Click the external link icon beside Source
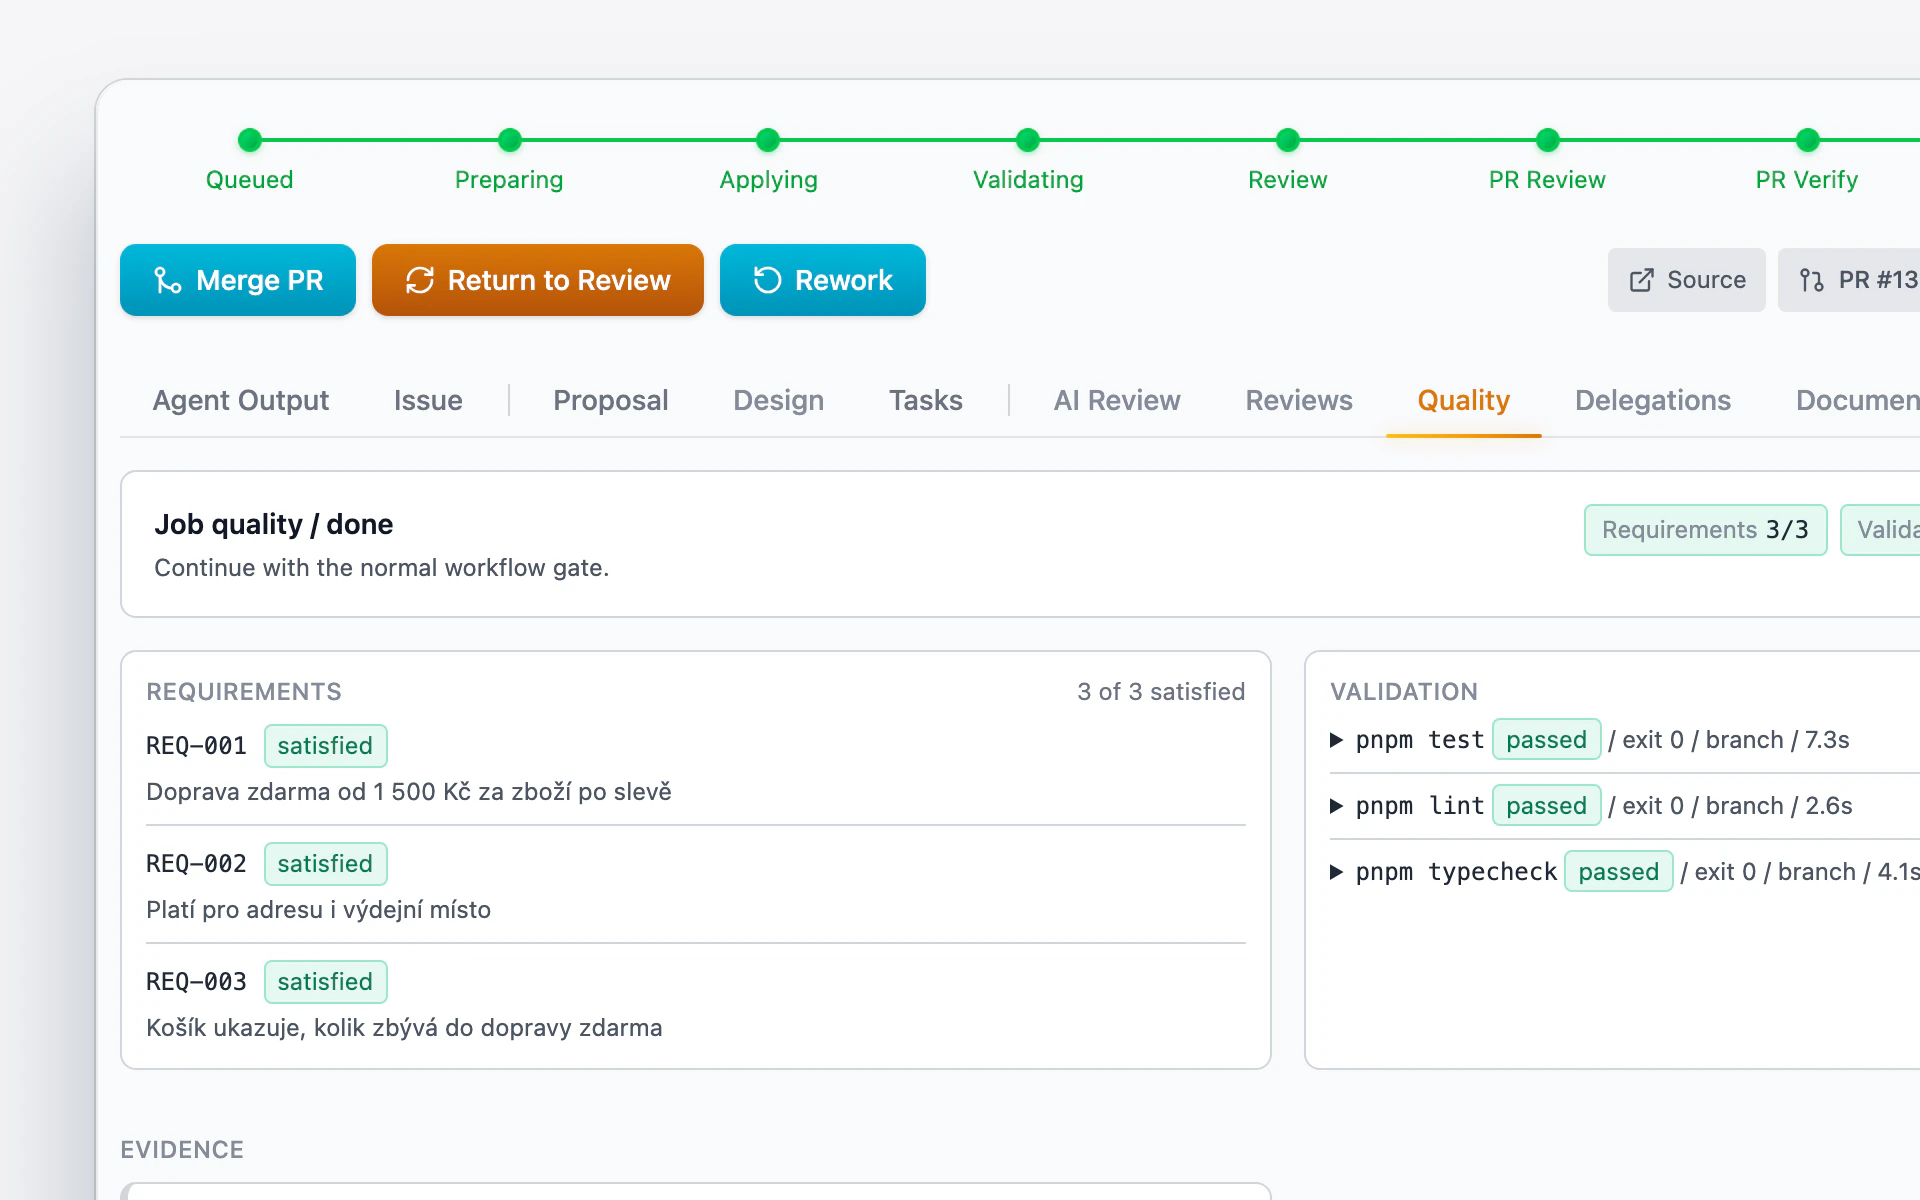Image resolution: width=1920 pixels, height=1200 pixels. click(1641, 280)
